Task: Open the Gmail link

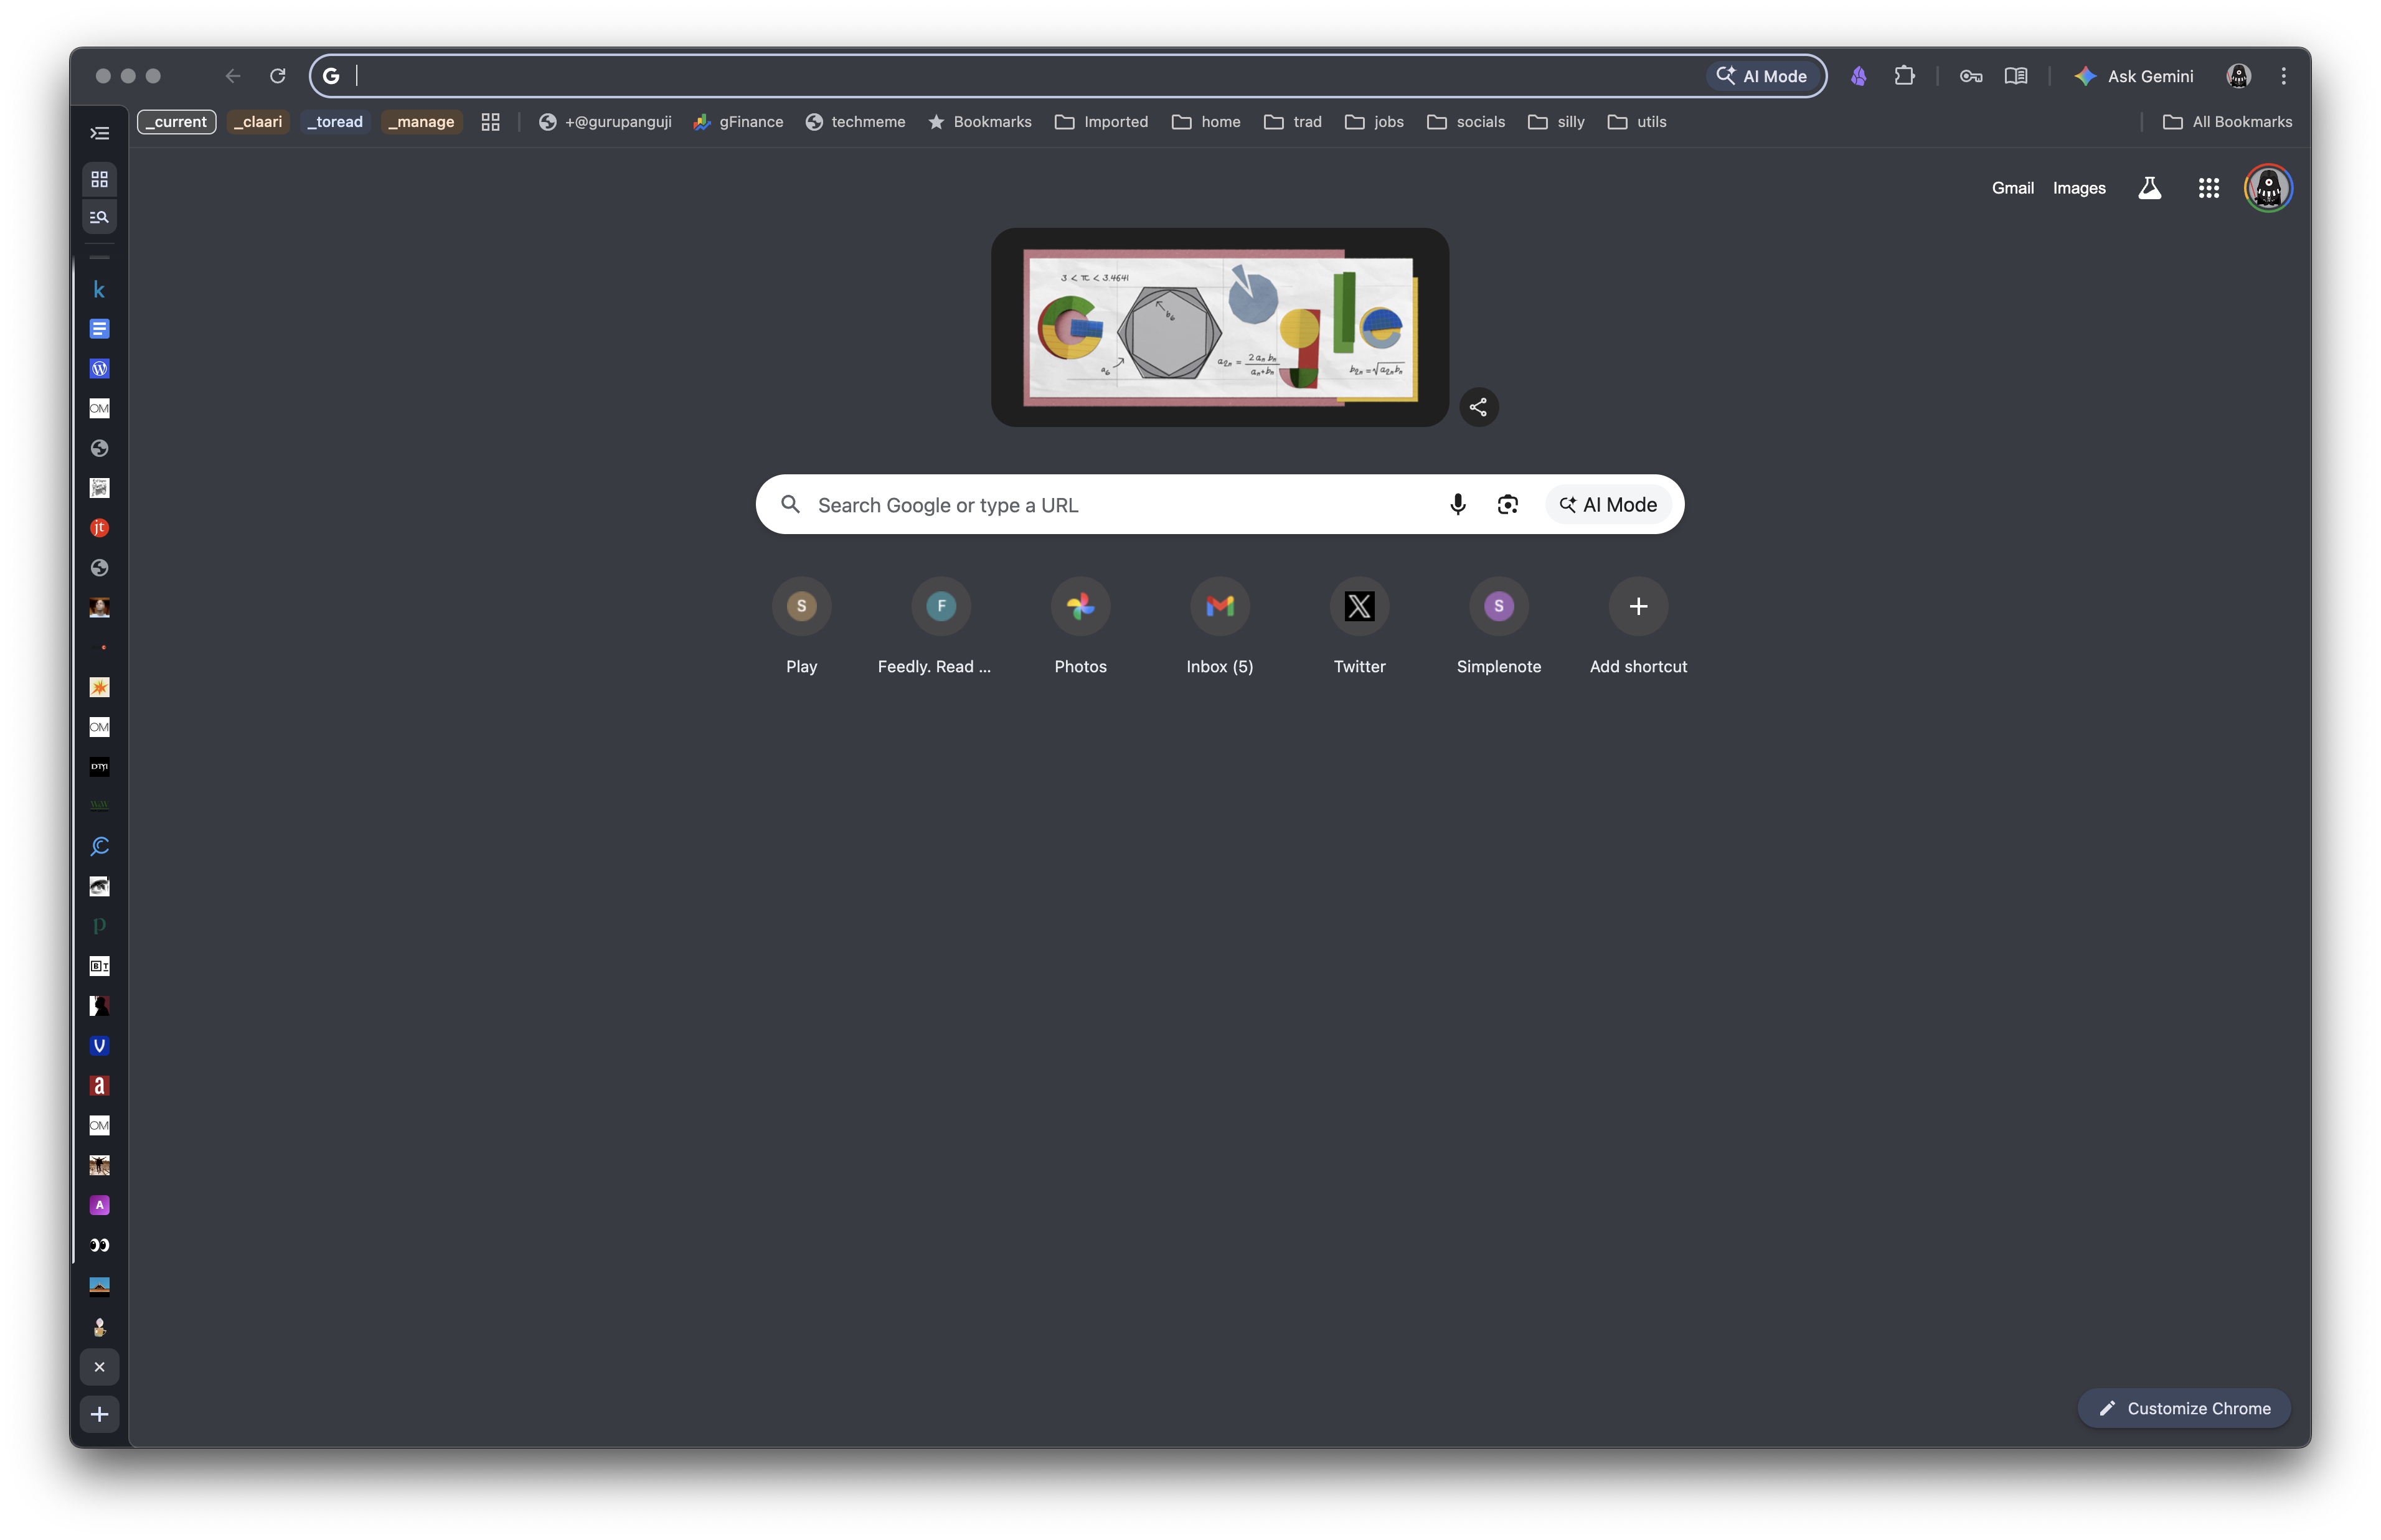Action: 2012,188
